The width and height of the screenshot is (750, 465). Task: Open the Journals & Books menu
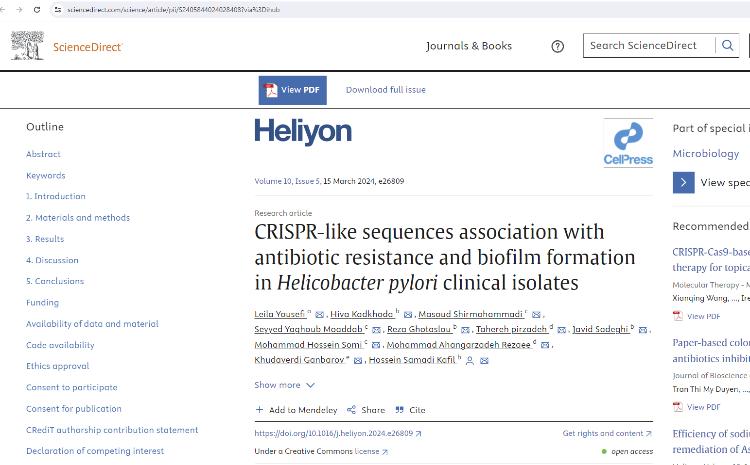click(x=469, y=46)
